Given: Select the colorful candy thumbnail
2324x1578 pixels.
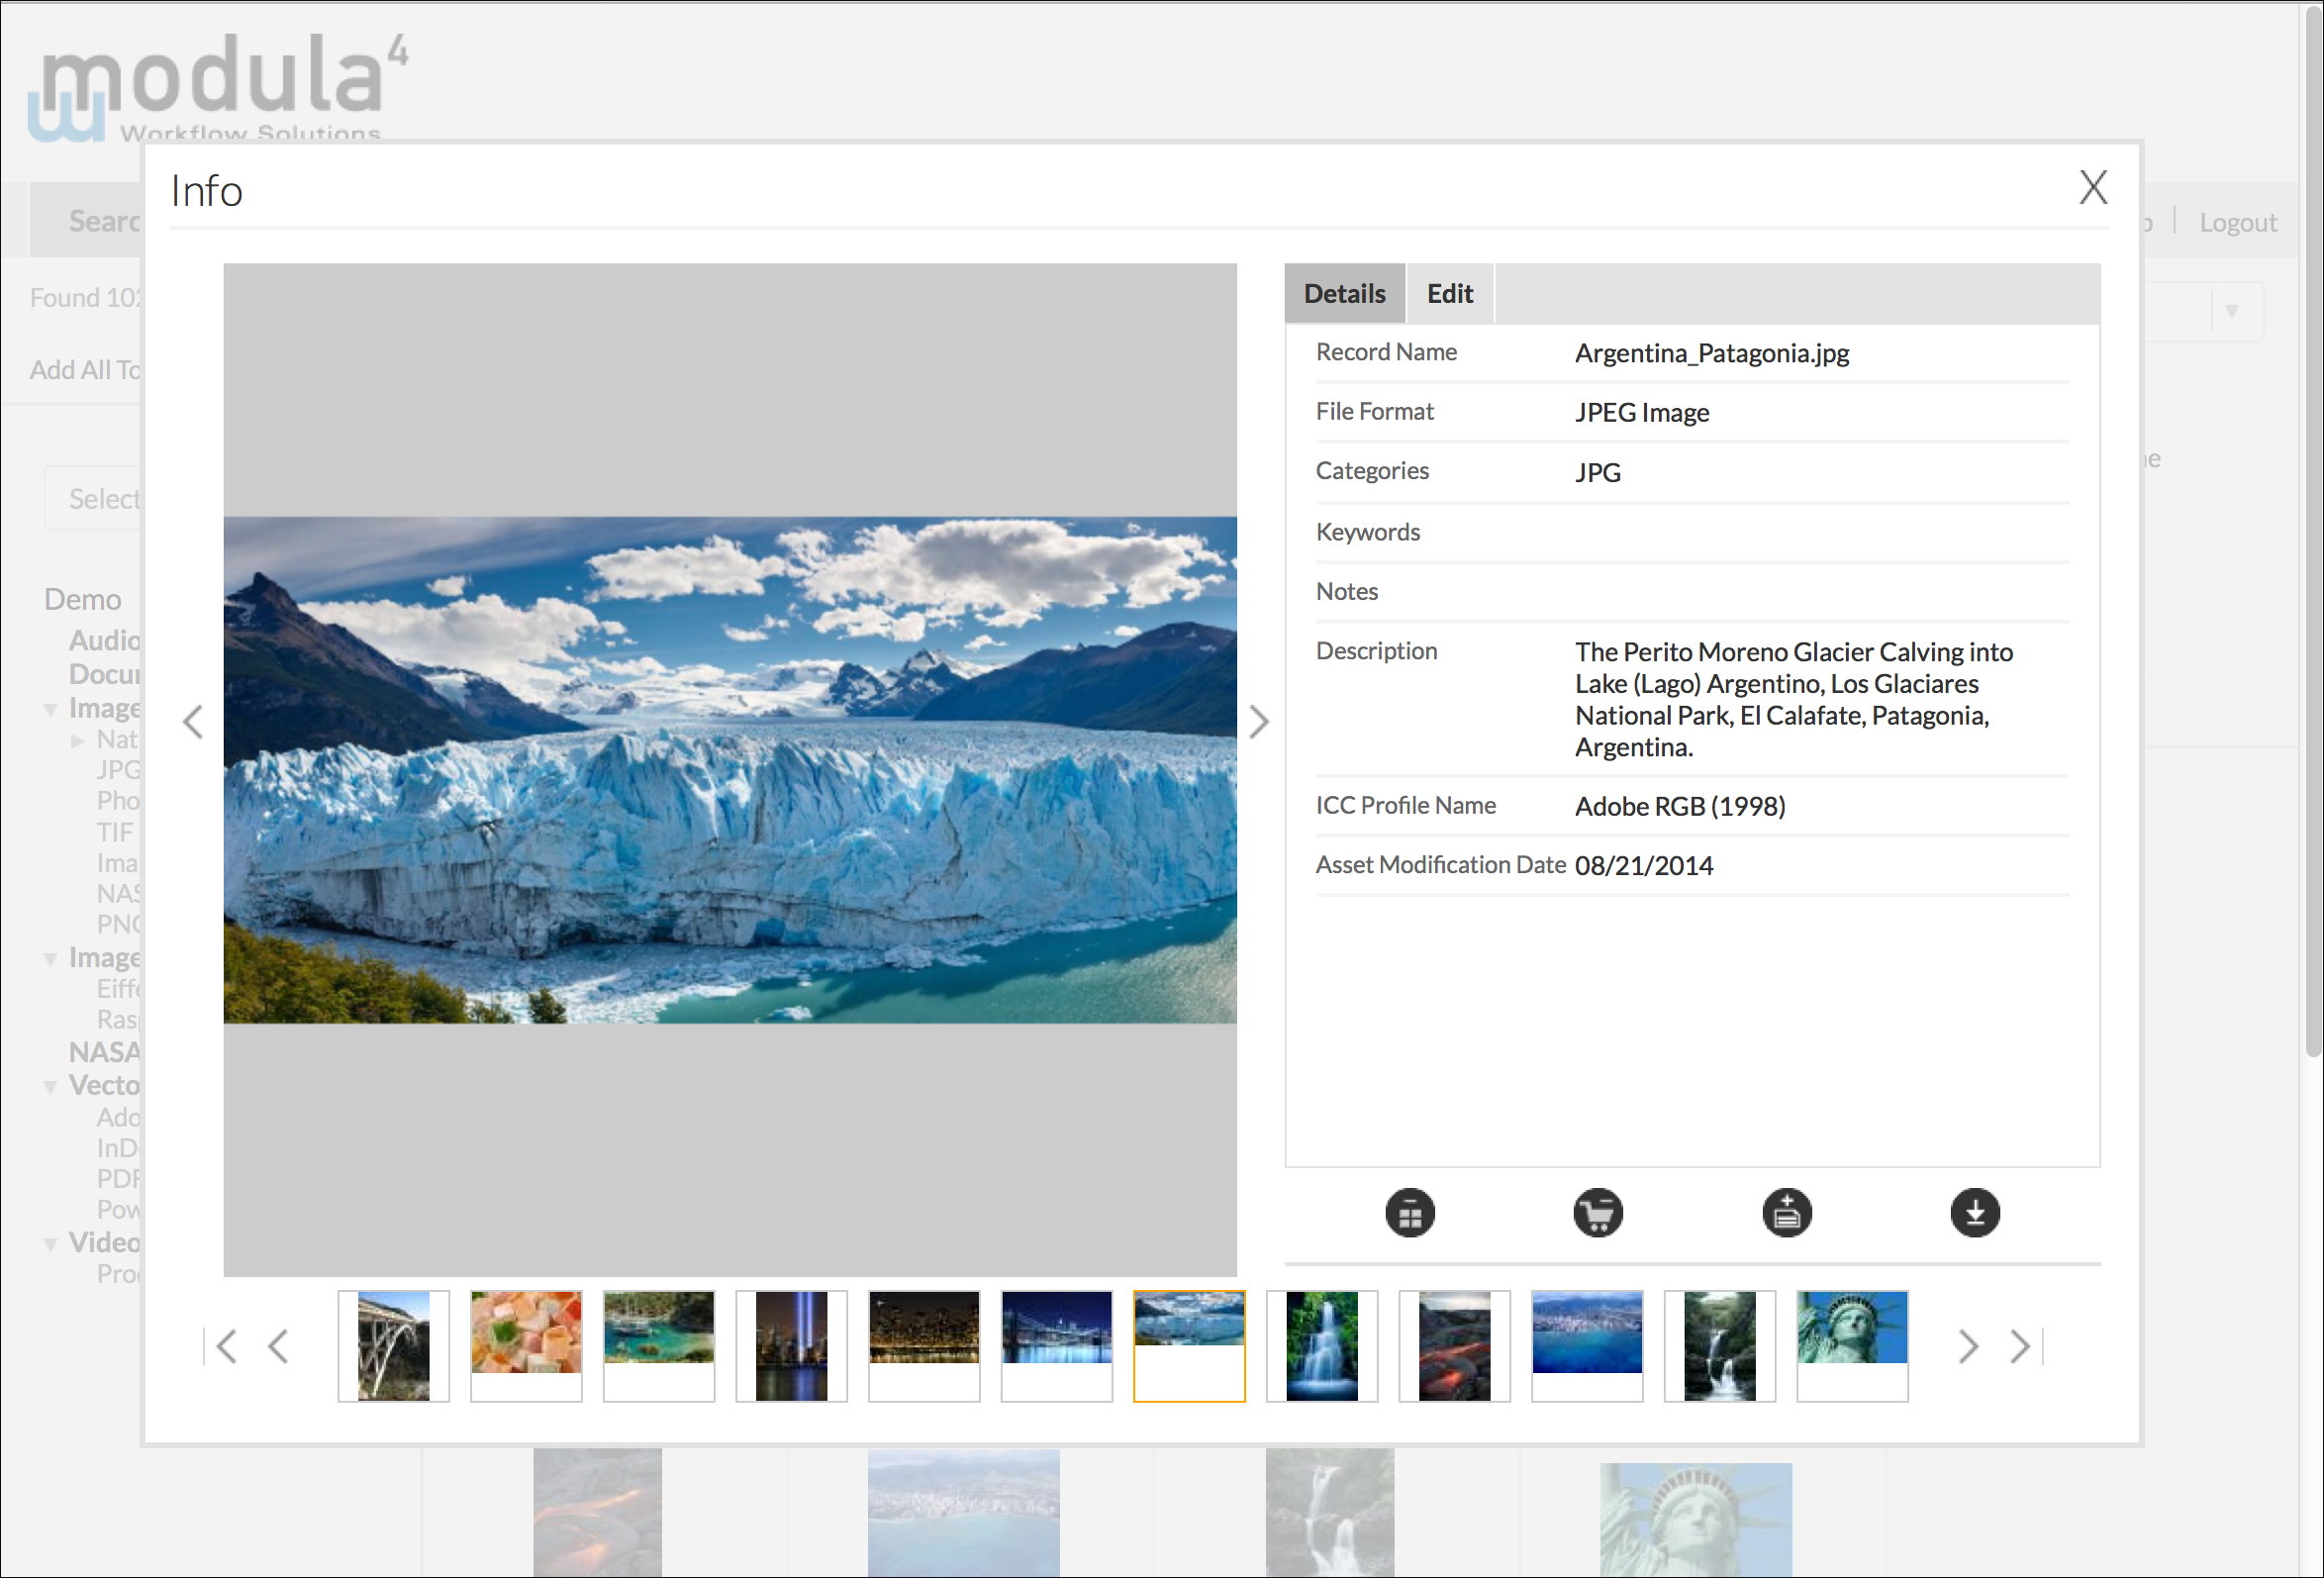Looking at the screenshot, I should [x=526, y=1346].
